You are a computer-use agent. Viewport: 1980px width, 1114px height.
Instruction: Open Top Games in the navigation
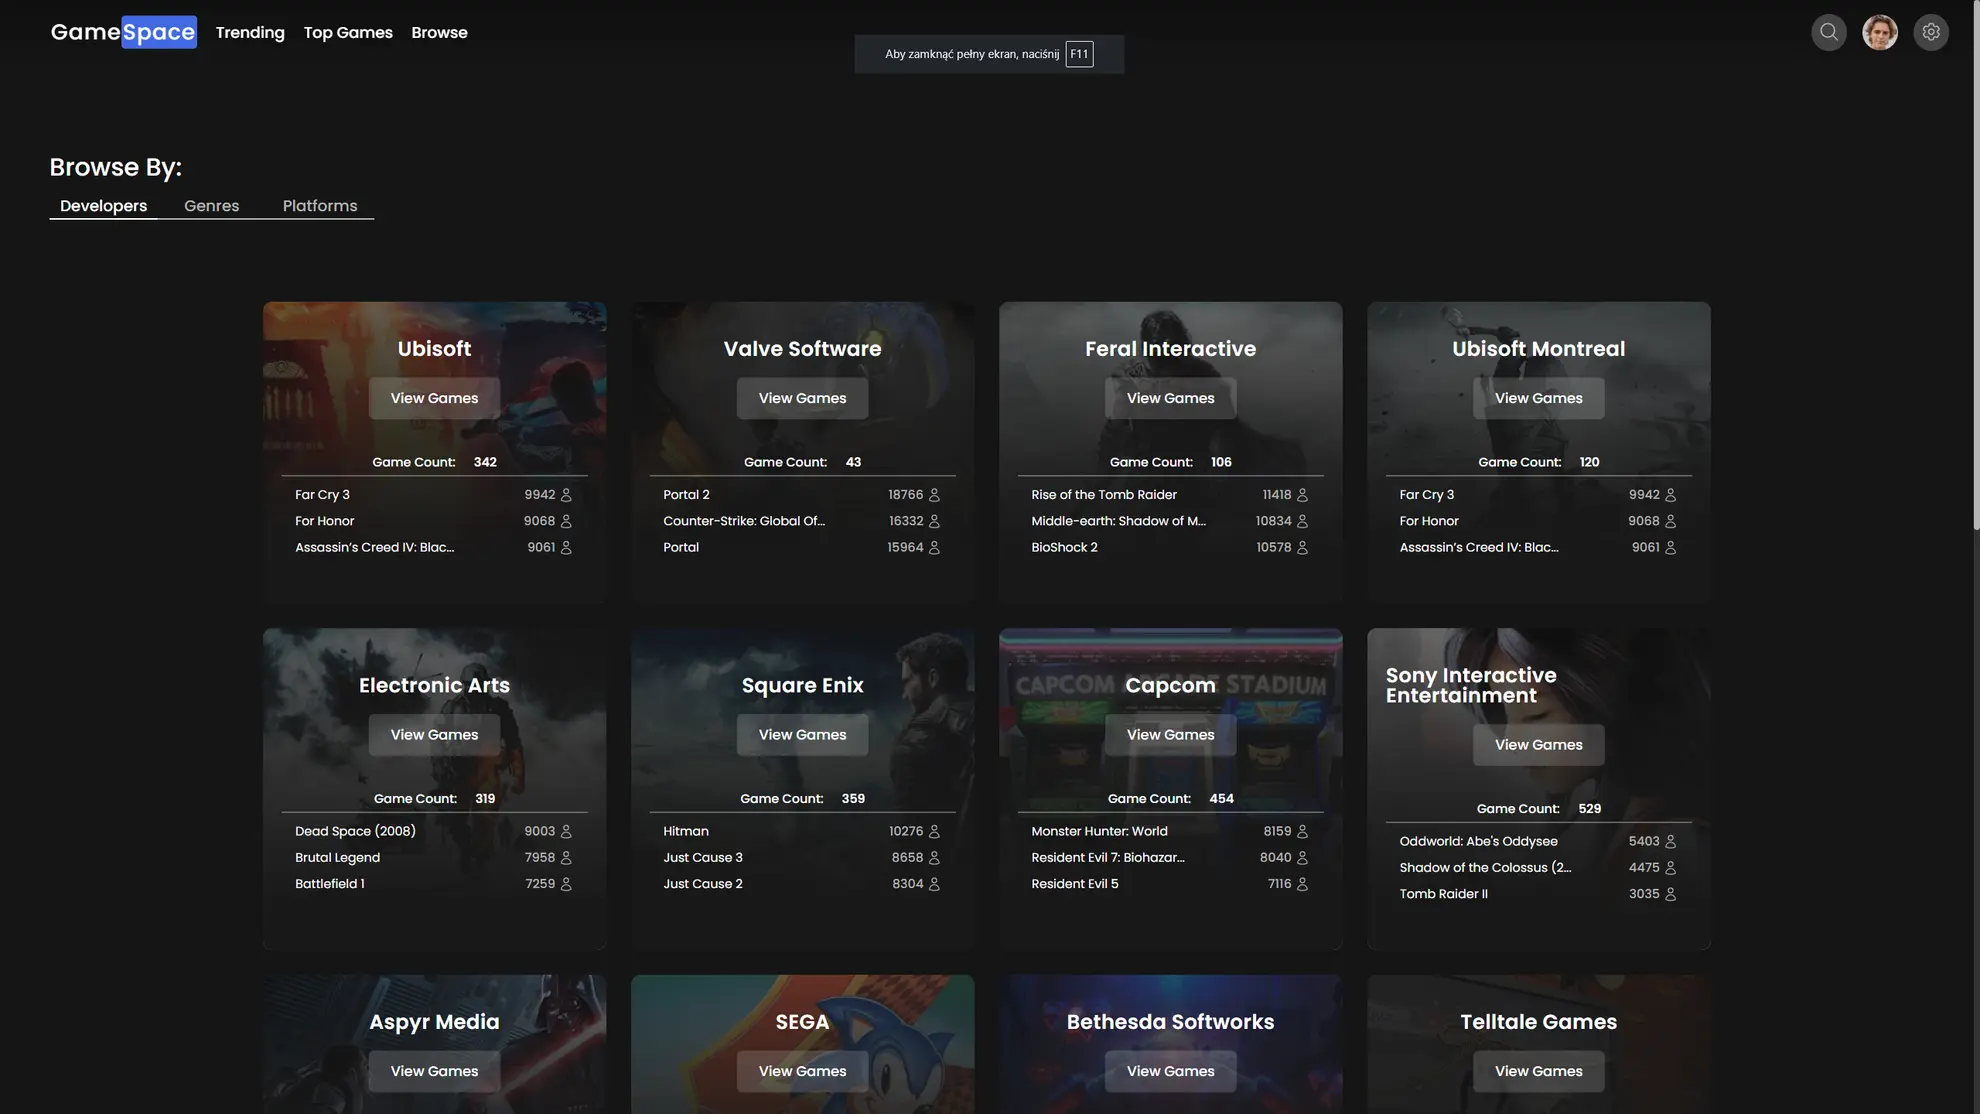pos(348,32)
